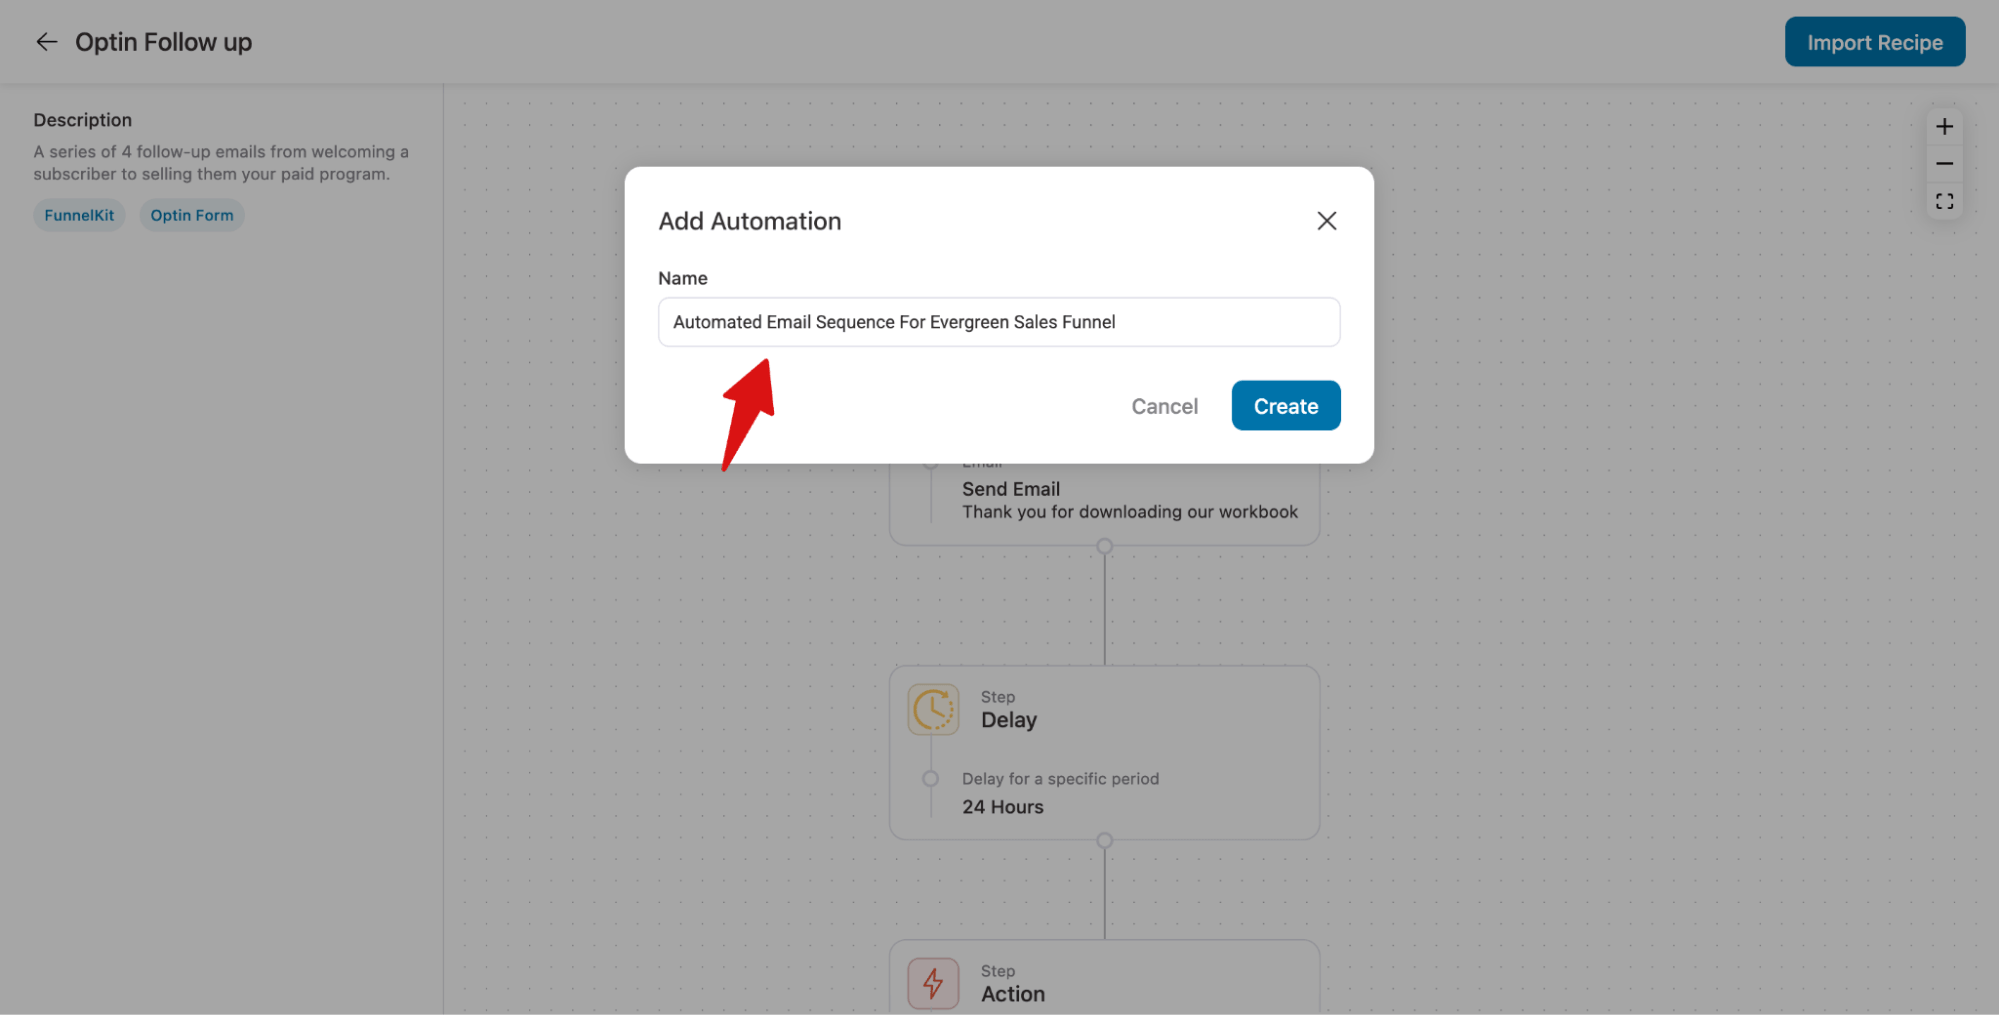This screenshot has width=1999, height=1016.
Task: Click the 24 Hours delay value
Action: point(1002,806)
